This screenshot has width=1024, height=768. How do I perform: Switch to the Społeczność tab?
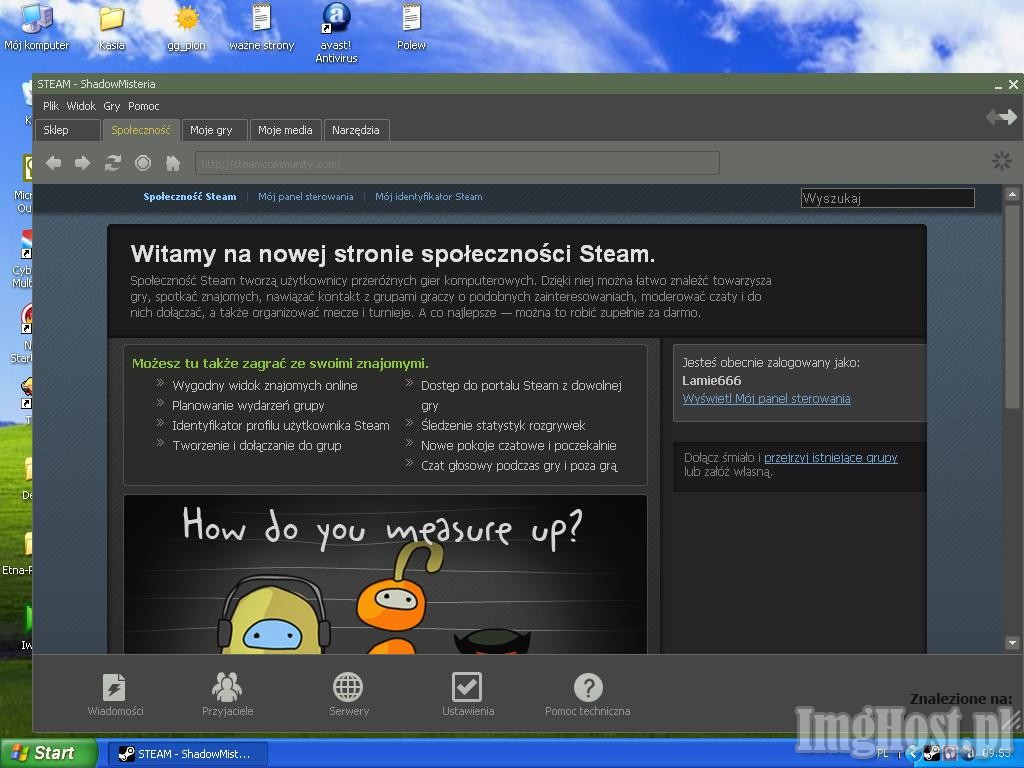click(140, 130)
